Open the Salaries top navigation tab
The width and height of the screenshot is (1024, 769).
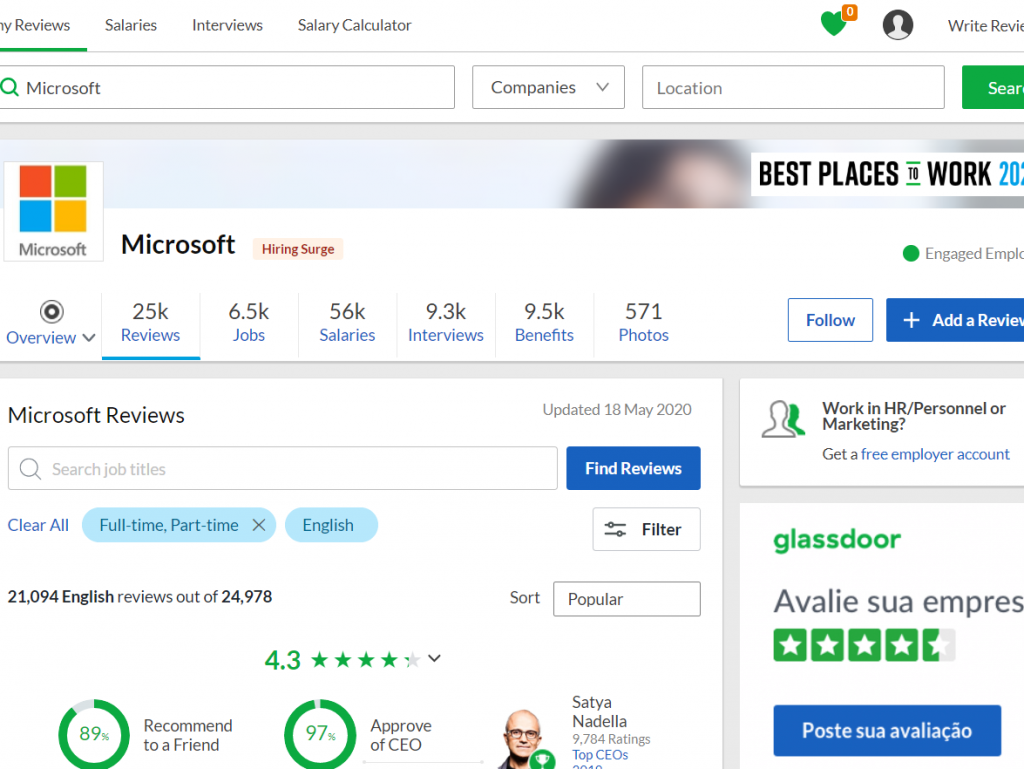pyautogui.click(x=131, y=25)
